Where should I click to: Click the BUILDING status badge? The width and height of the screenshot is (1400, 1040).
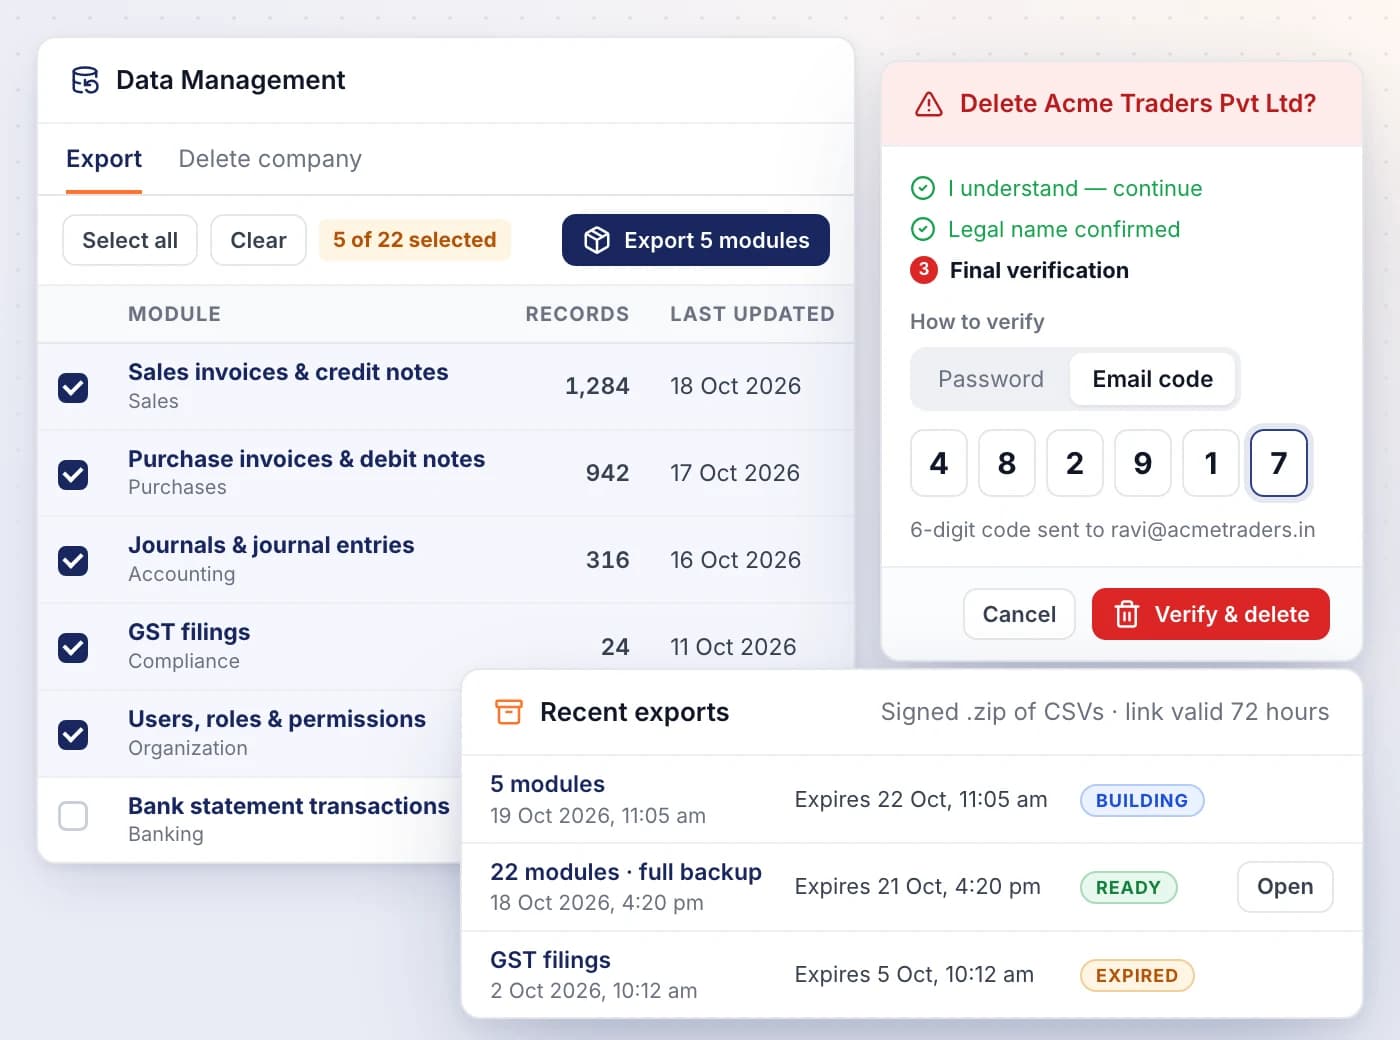click(1142, 800)
